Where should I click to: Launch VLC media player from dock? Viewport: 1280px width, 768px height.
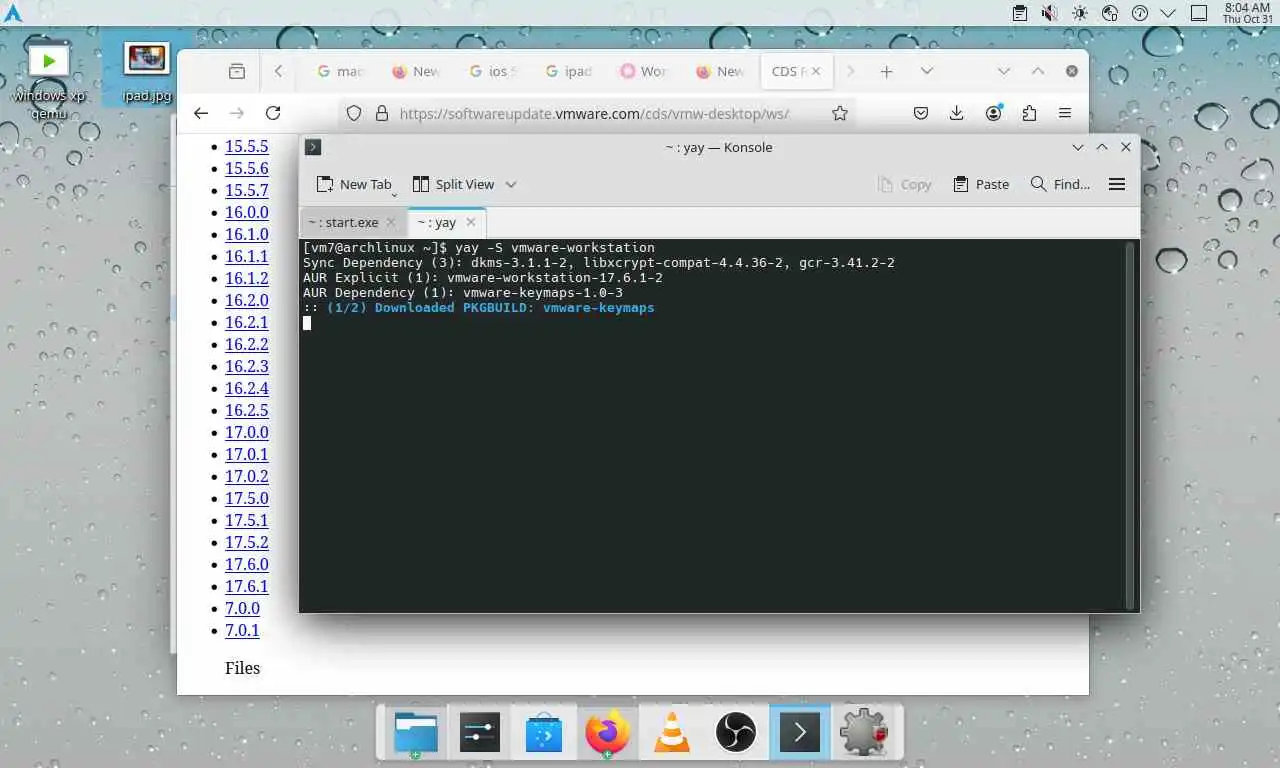coord(672,733)
